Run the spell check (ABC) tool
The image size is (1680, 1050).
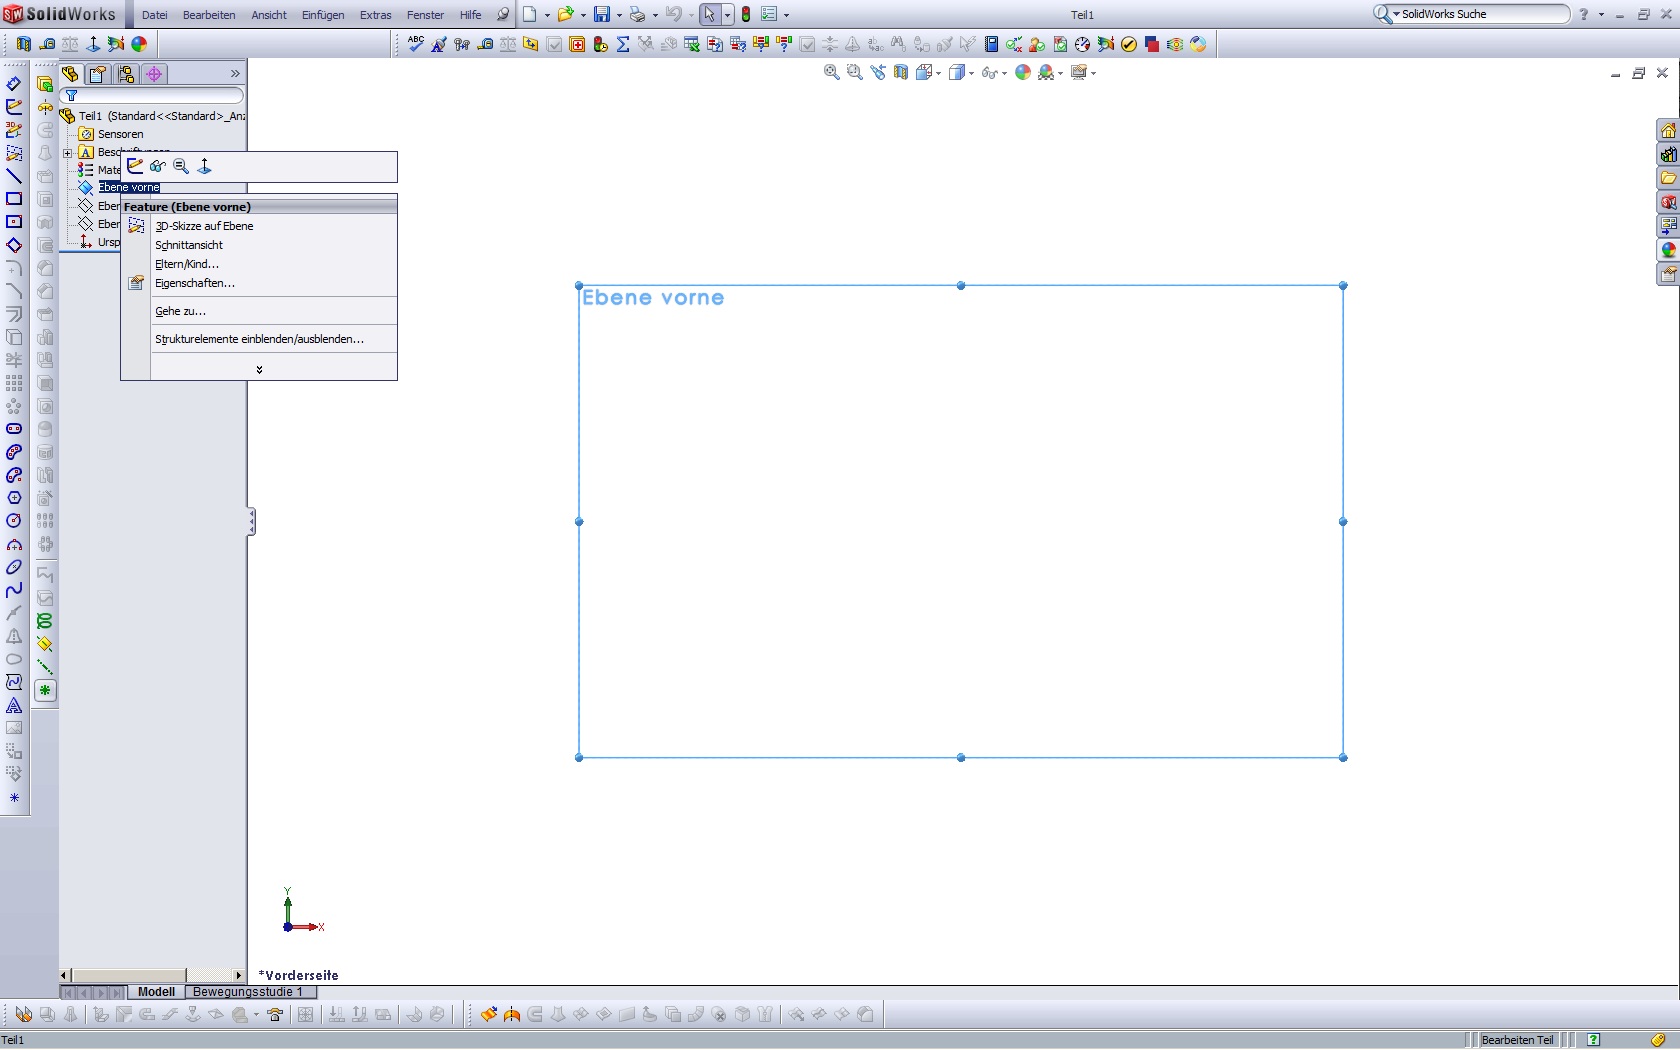pos(415,44)
